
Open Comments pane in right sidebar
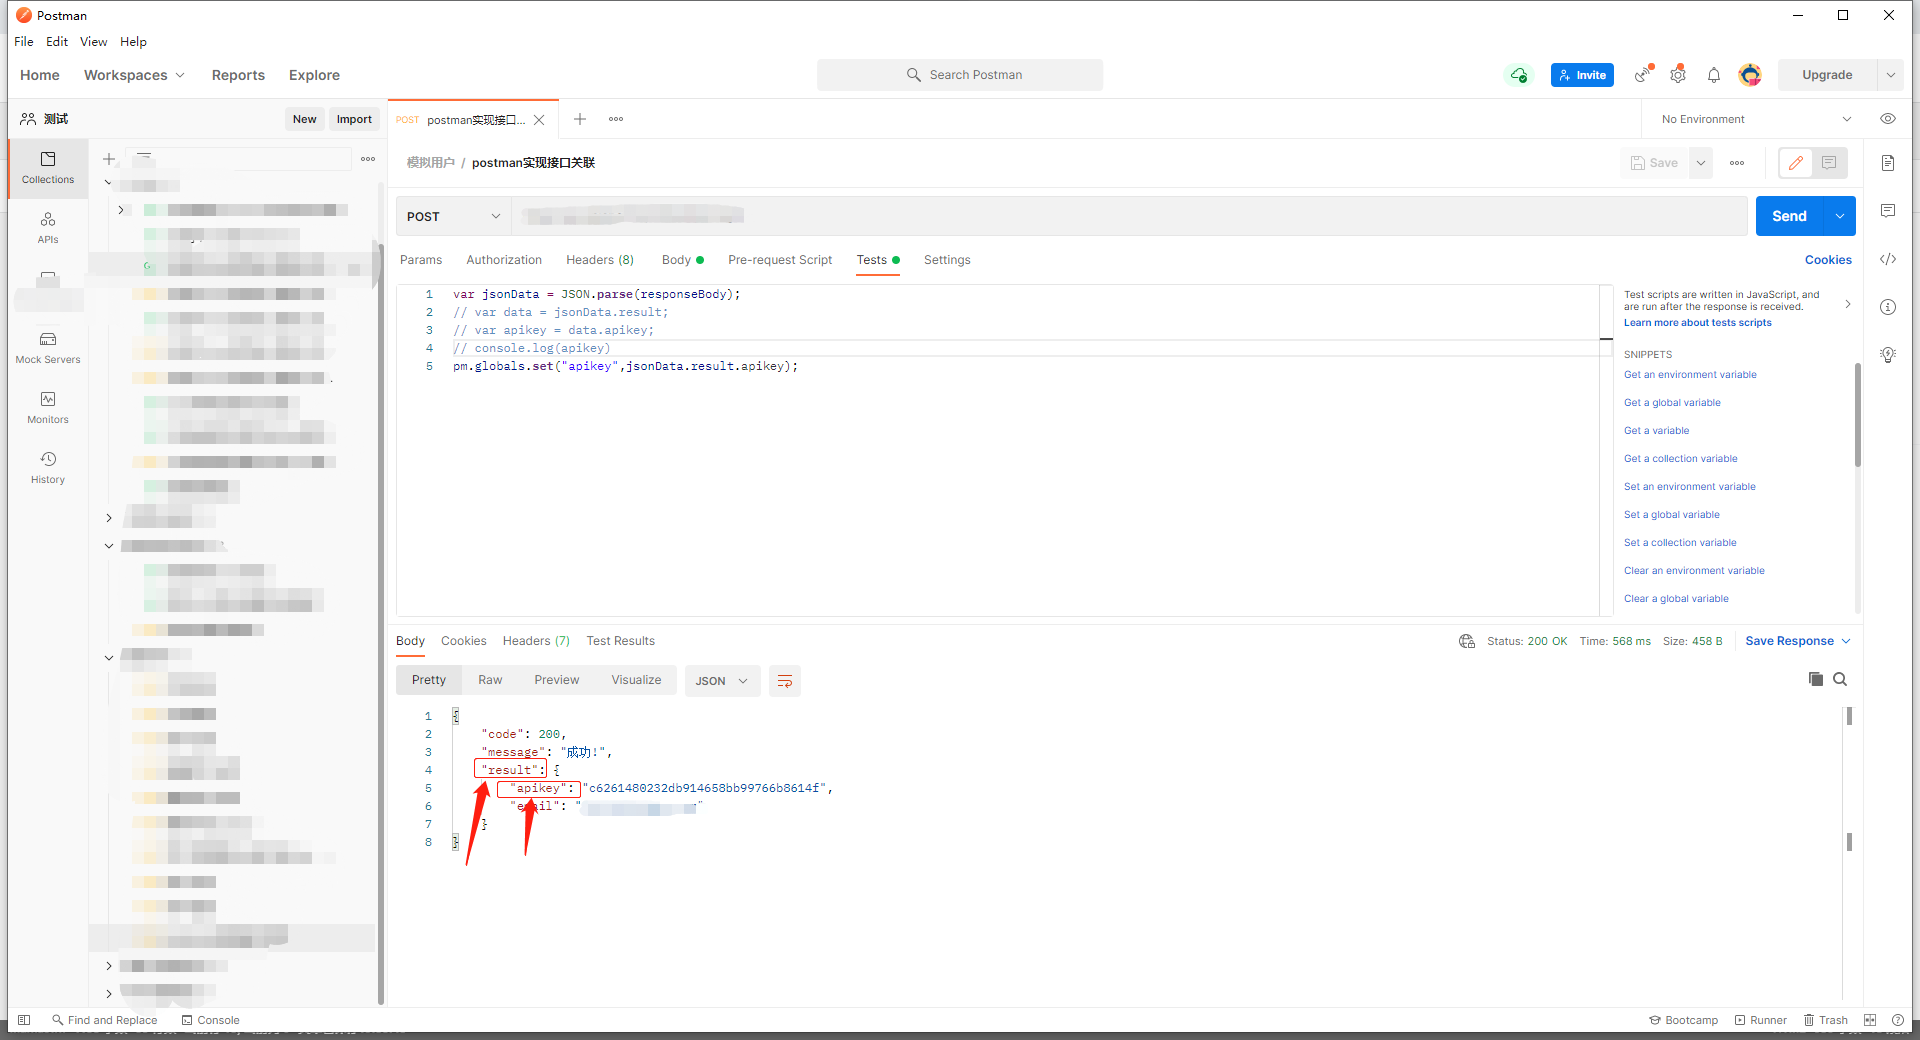(x=1888, y=211)
